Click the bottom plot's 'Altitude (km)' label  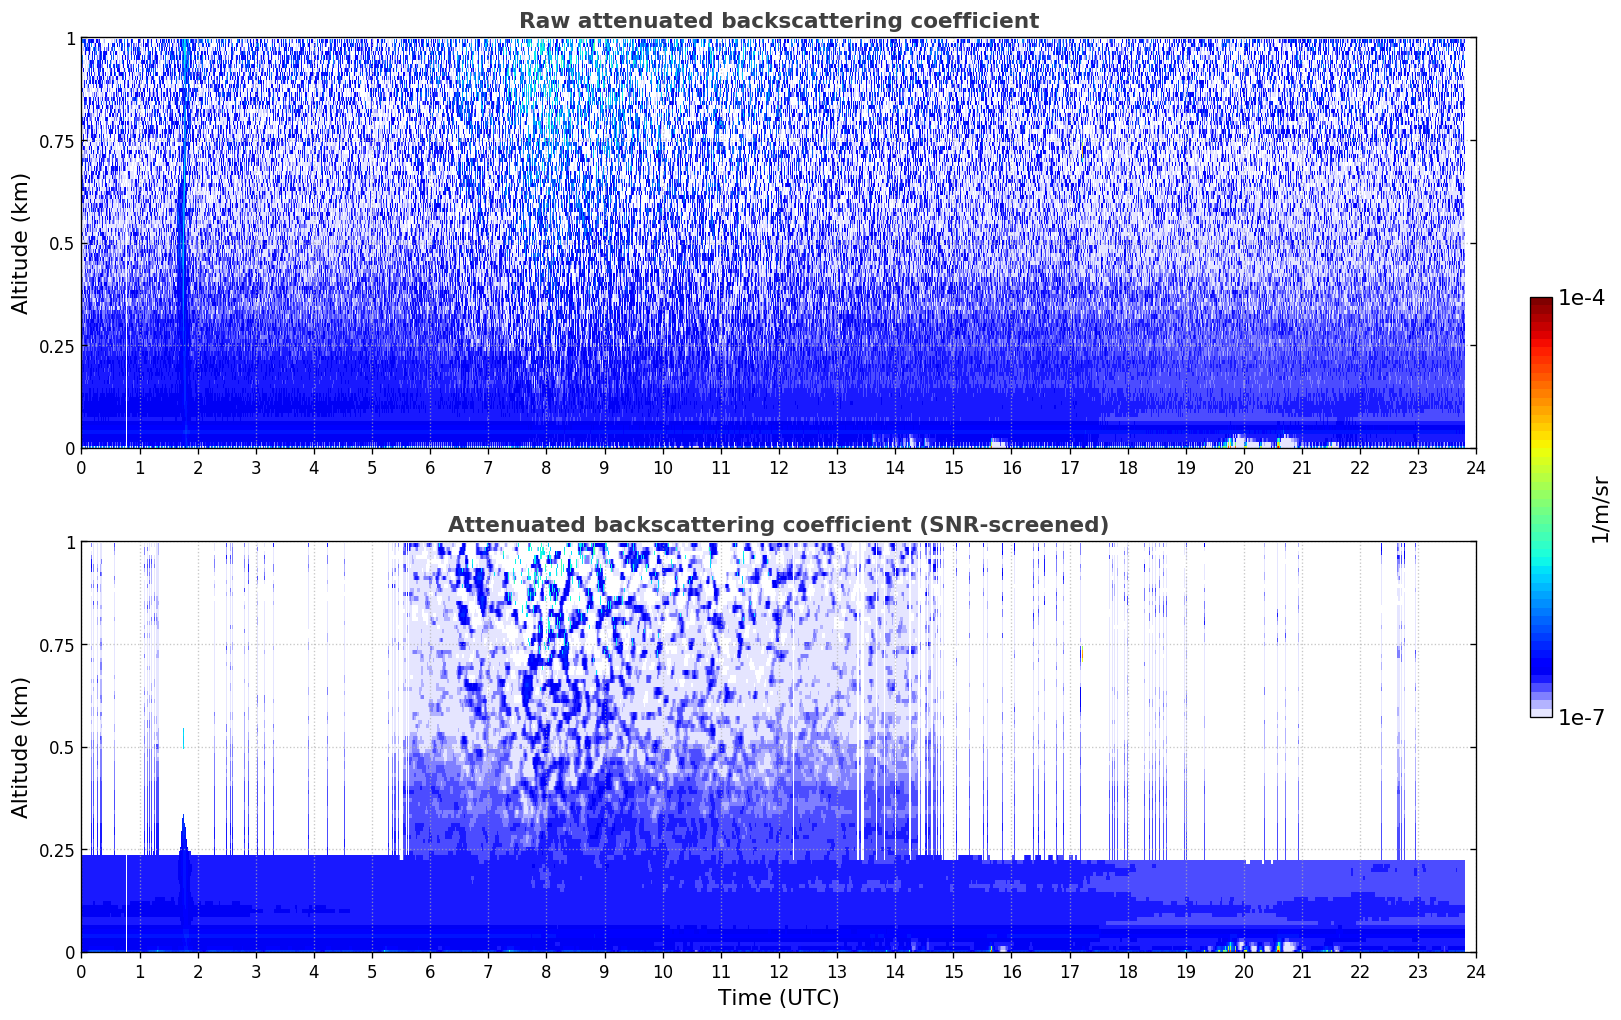tap(21, 747)
